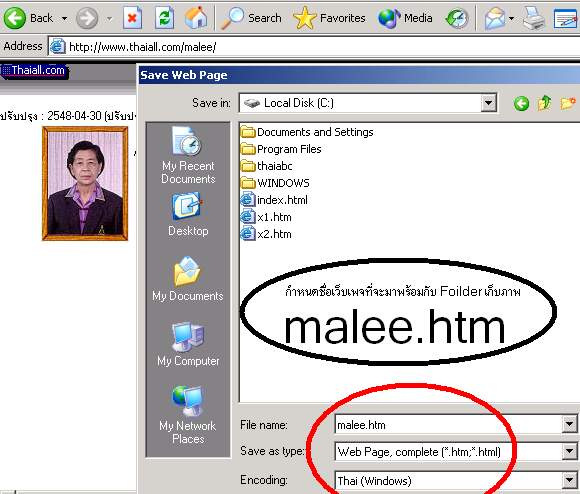Select My Recent Documents in places bar

(188, 155)
